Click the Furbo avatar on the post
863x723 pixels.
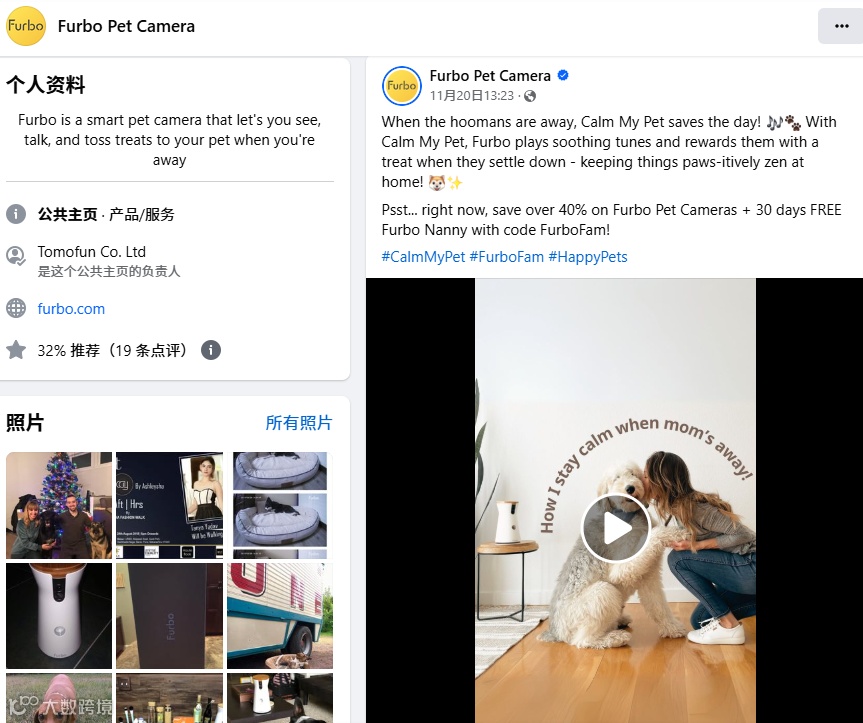pos(402,86)
